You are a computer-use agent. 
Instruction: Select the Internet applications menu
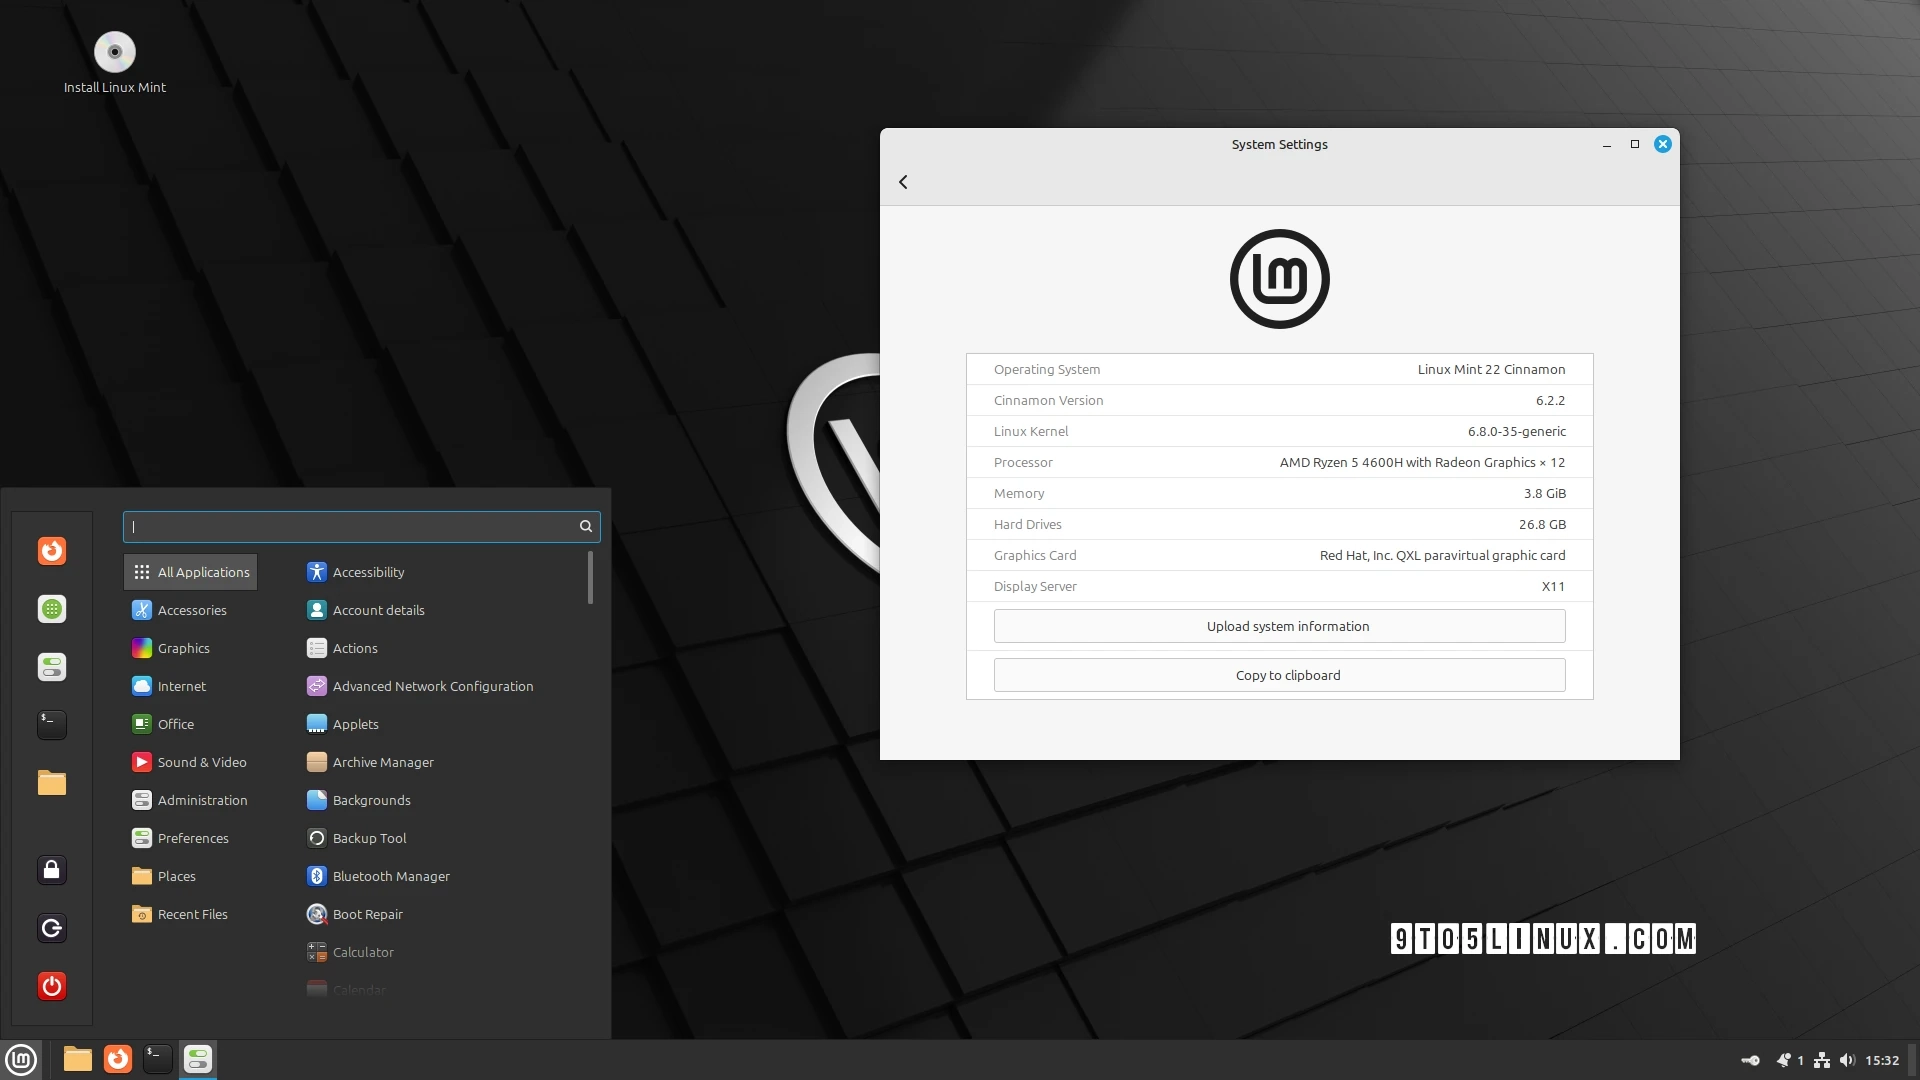click(181, 686)
